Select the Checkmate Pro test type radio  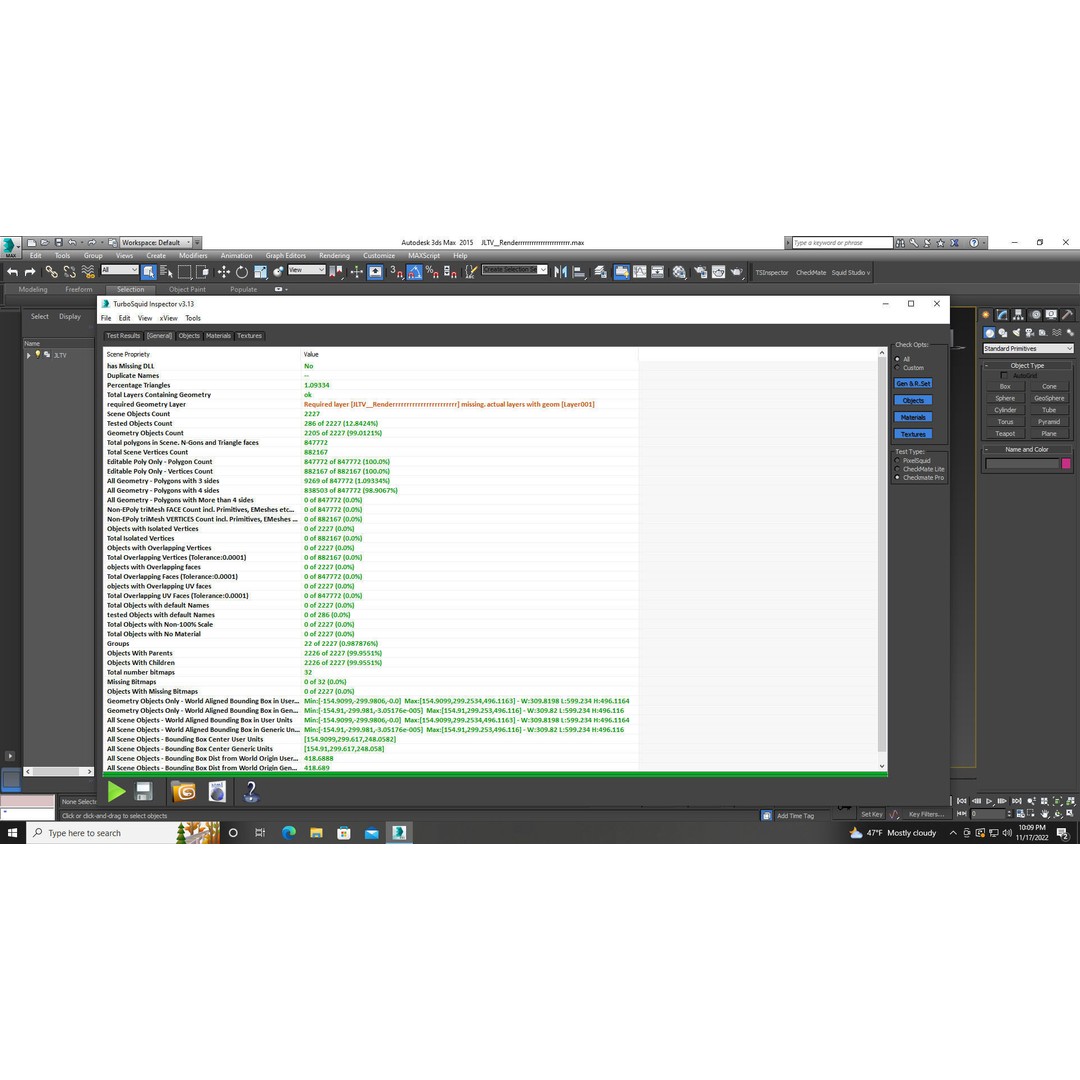[897, 477]
